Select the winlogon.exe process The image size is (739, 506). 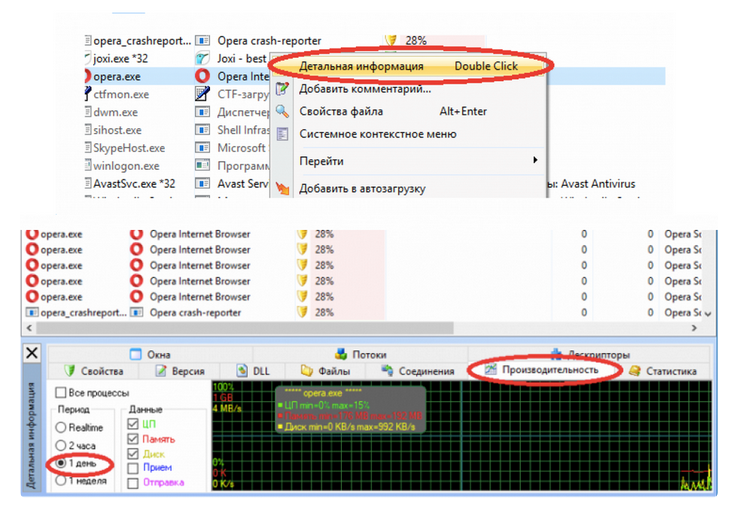click(126, 166)
